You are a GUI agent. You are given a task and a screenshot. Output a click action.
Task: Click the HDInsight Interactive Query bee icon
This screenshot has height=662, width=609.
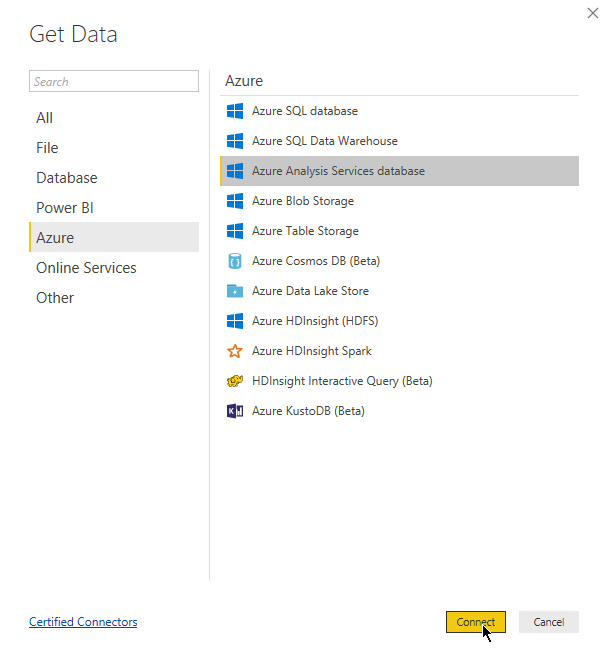point(235,381)
